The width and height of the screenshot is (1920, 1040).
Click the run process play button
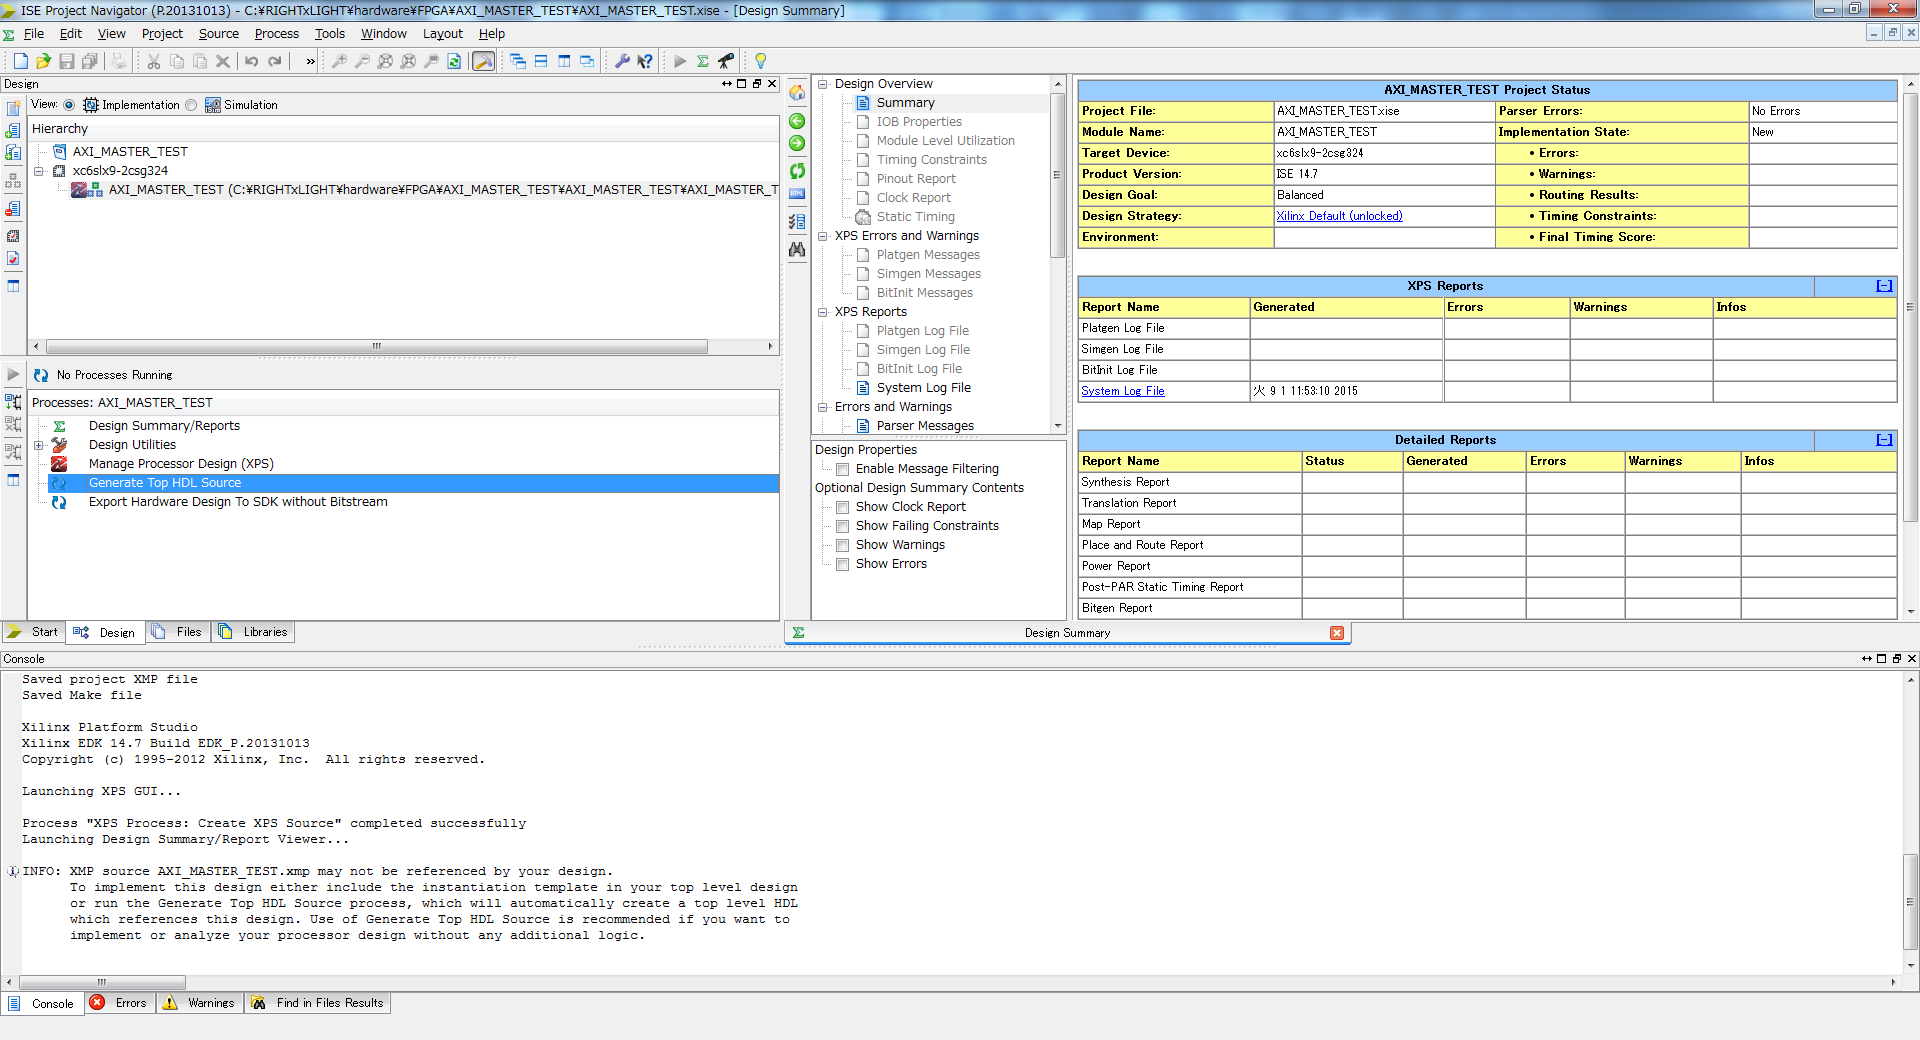tap(680, 61)
